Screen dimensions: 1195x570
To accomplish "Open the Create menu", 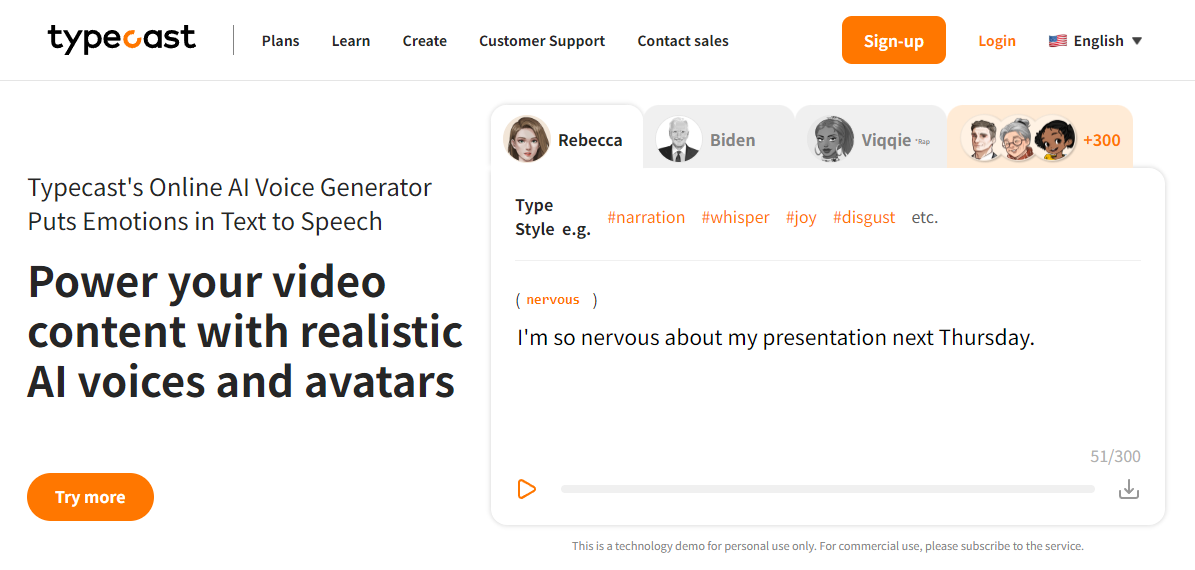I will tap(424, 41).
